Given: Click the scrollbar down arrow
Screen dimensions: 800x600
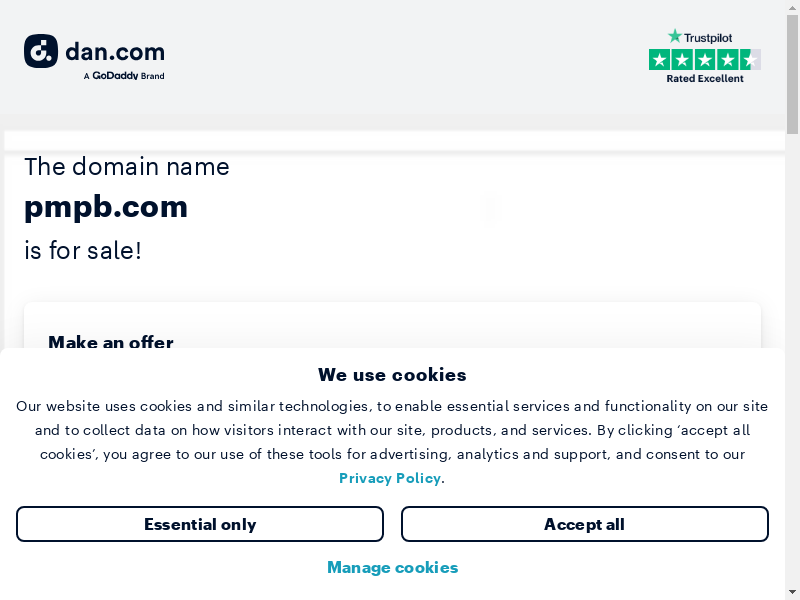Looking at the screenshot, I should pos(792,592).
